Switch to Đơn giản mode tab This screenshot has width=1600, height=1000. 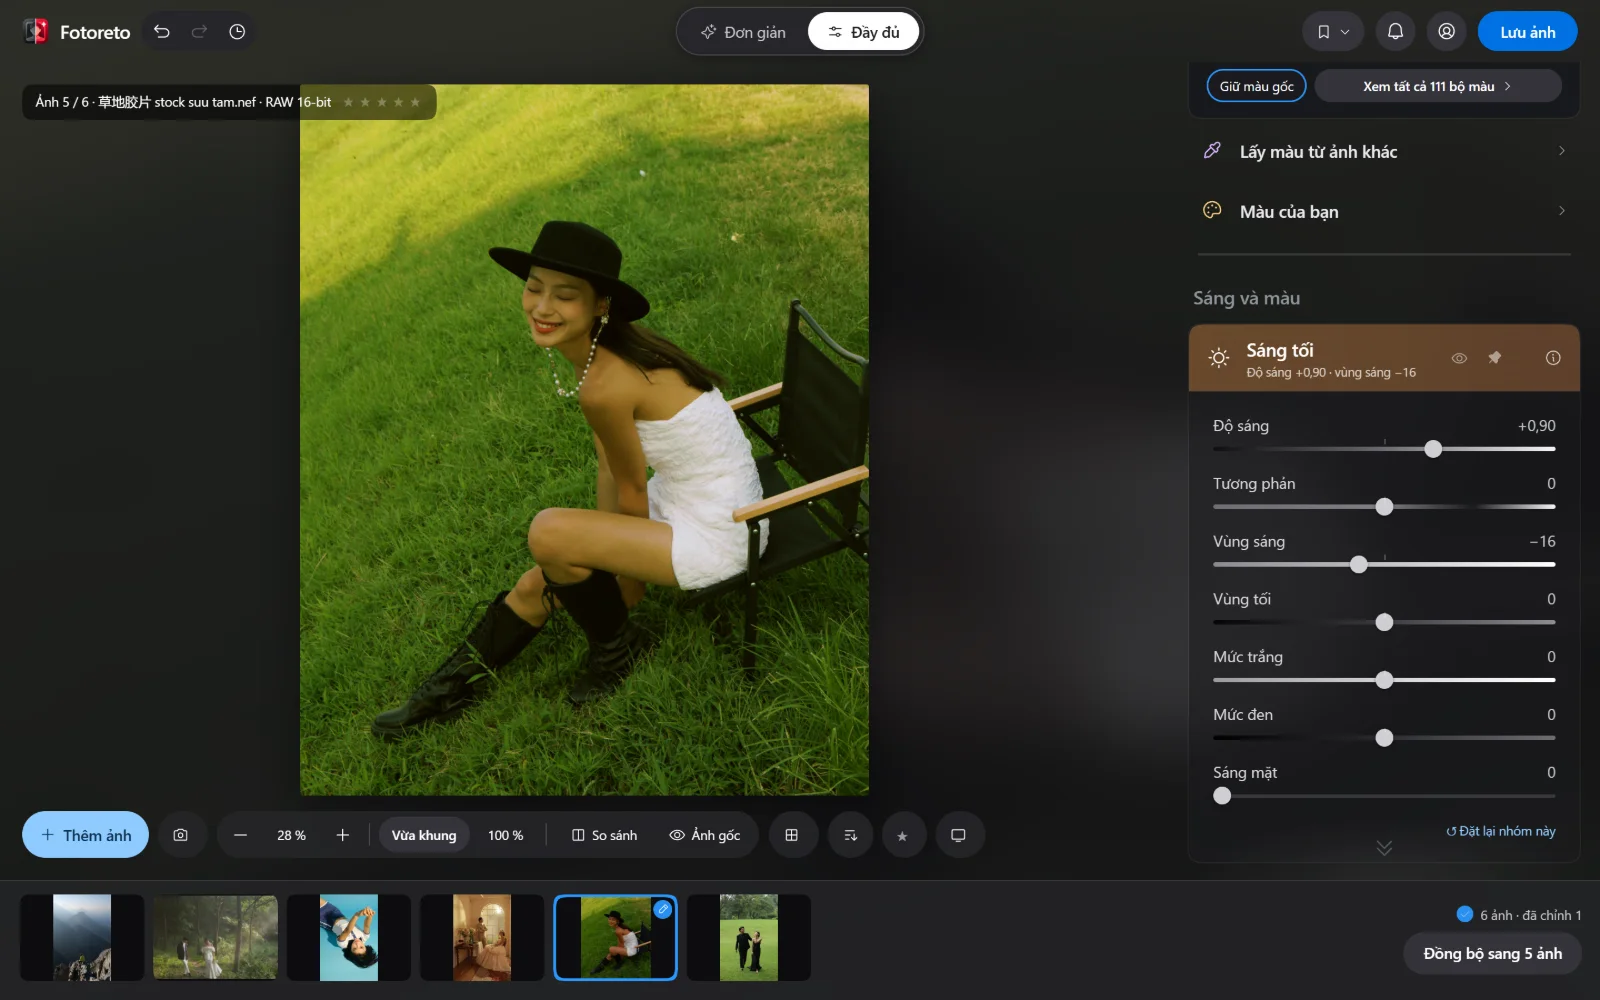tap(743, 32)
